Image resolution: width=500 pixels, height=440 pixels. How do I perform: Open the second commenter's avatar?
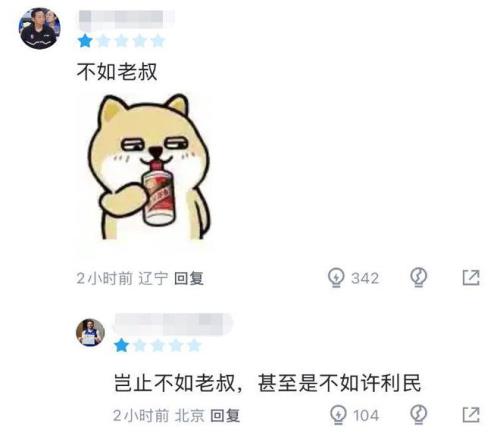pos(90,332)
